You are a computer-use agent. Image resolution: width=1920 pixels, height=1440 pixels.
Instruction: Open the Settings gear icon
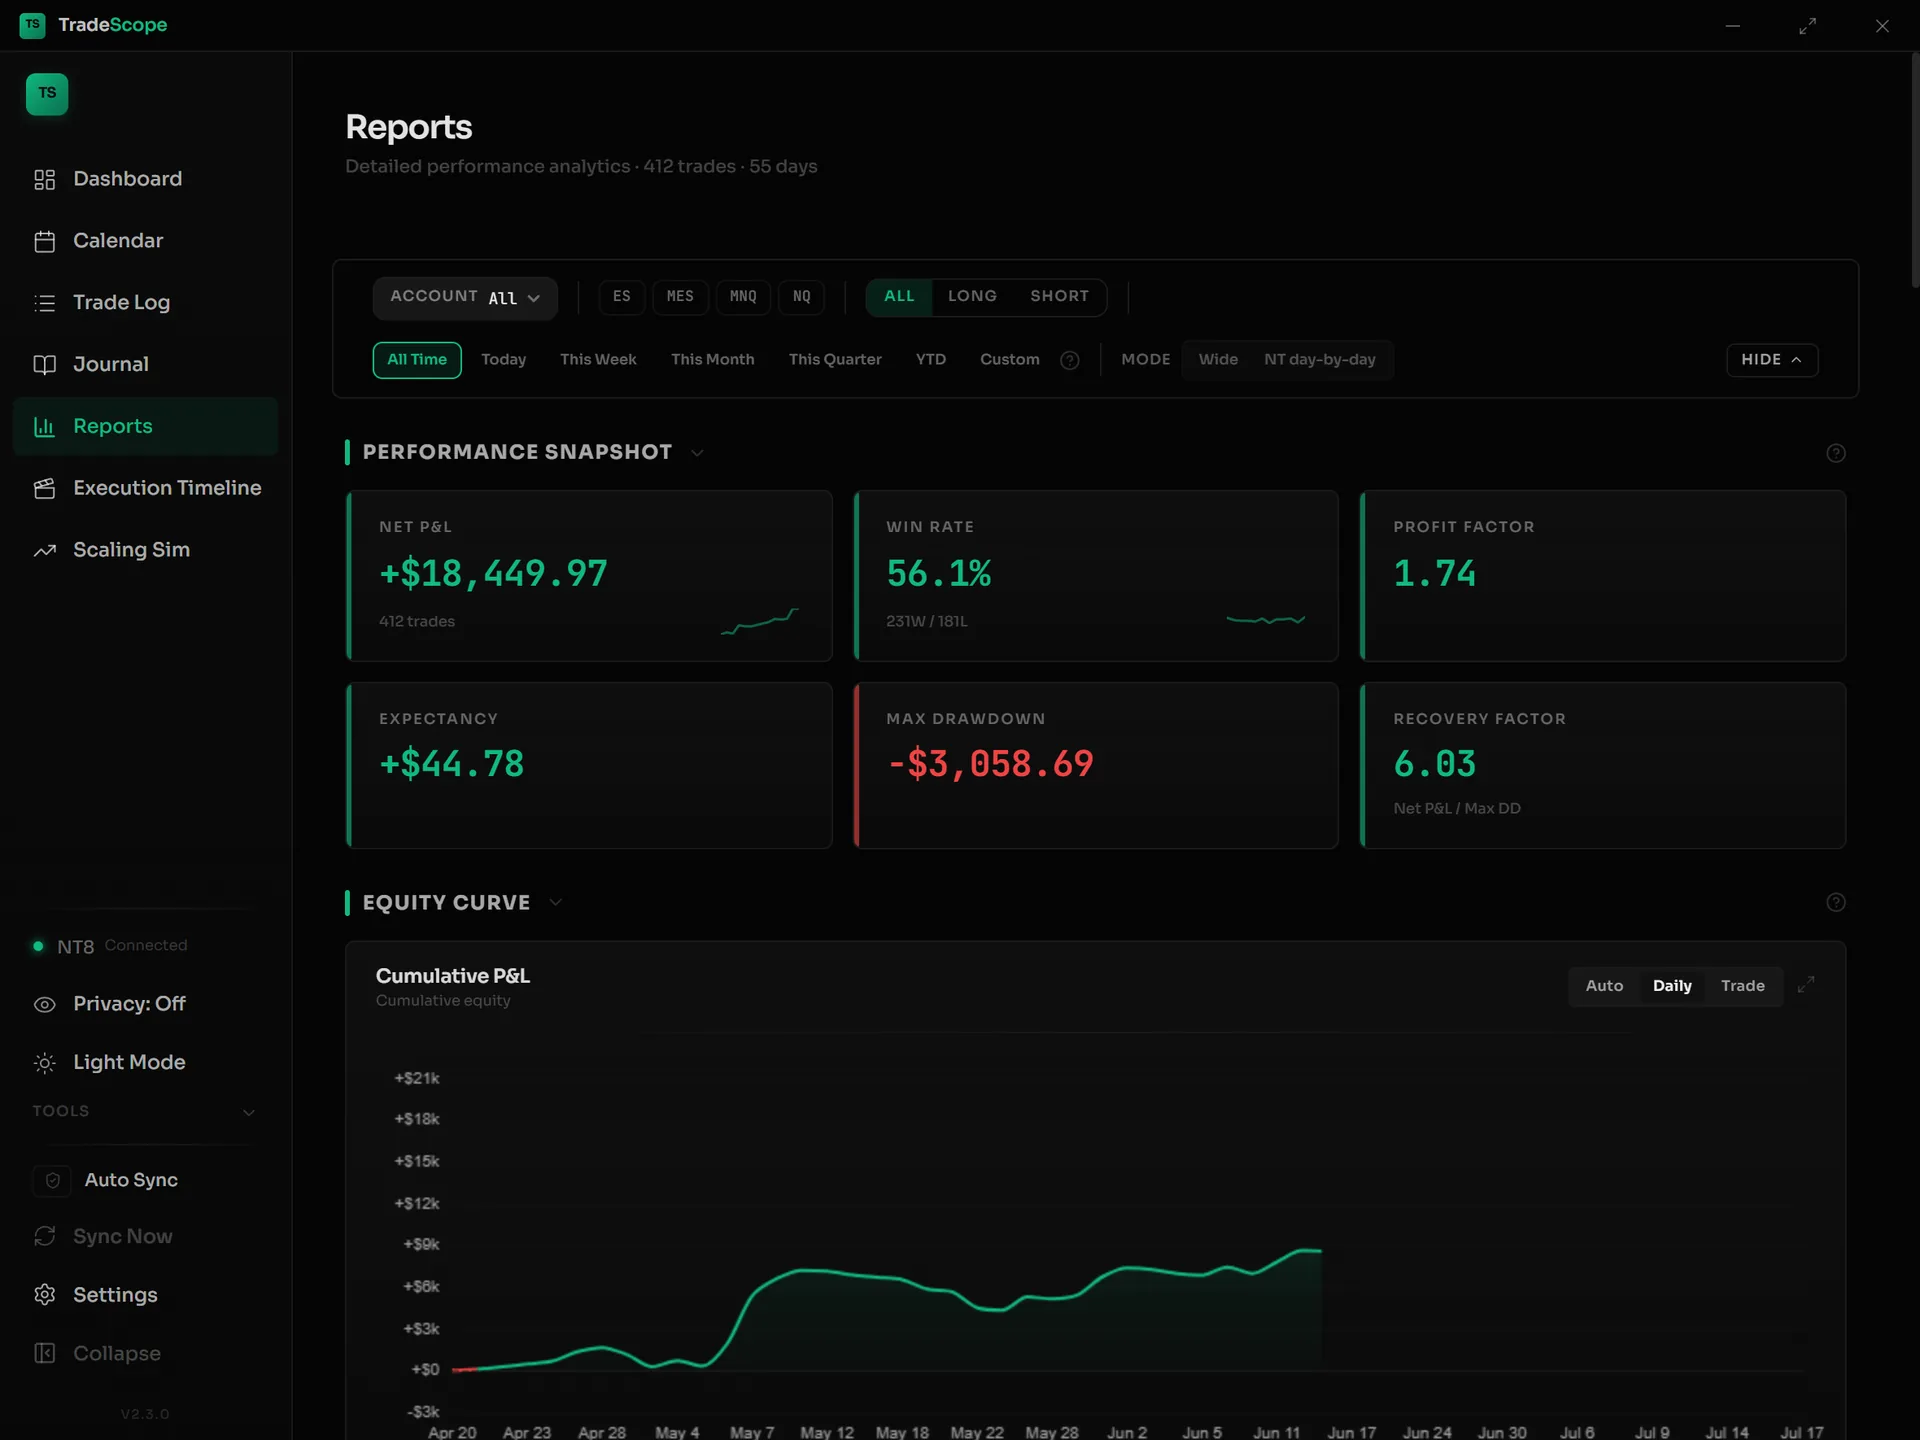point(44,1295)
